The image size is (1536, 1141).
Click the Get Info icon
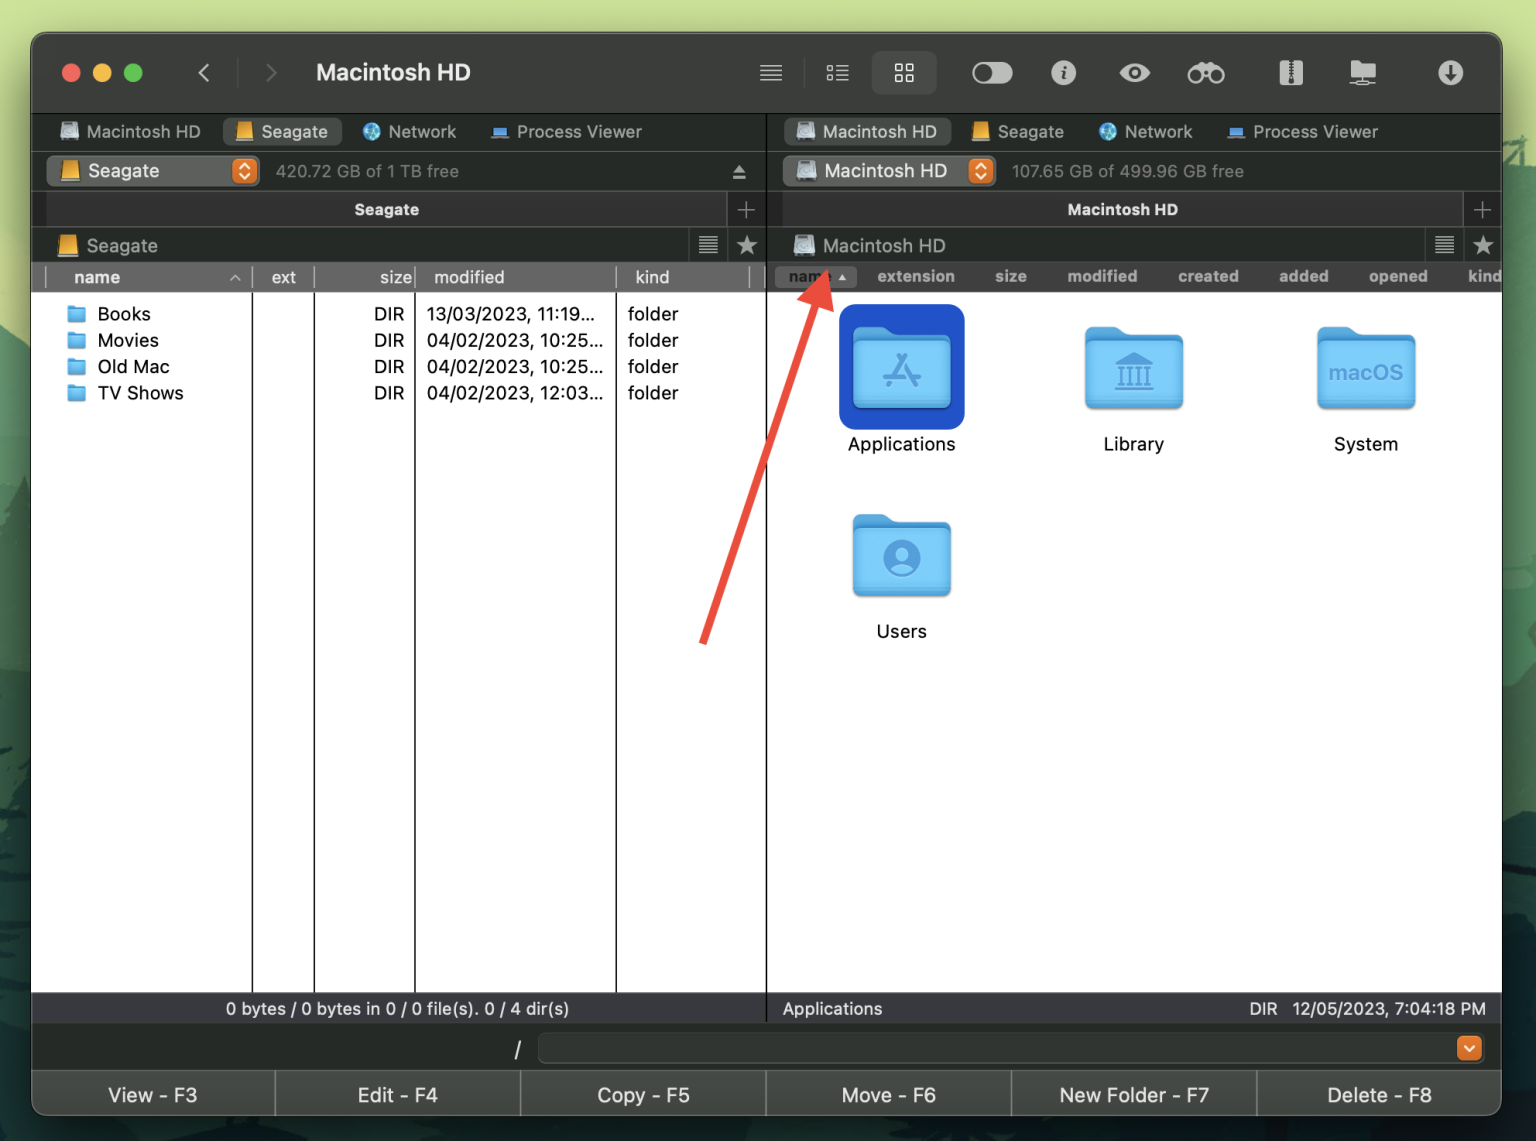tap(1063, 72)
